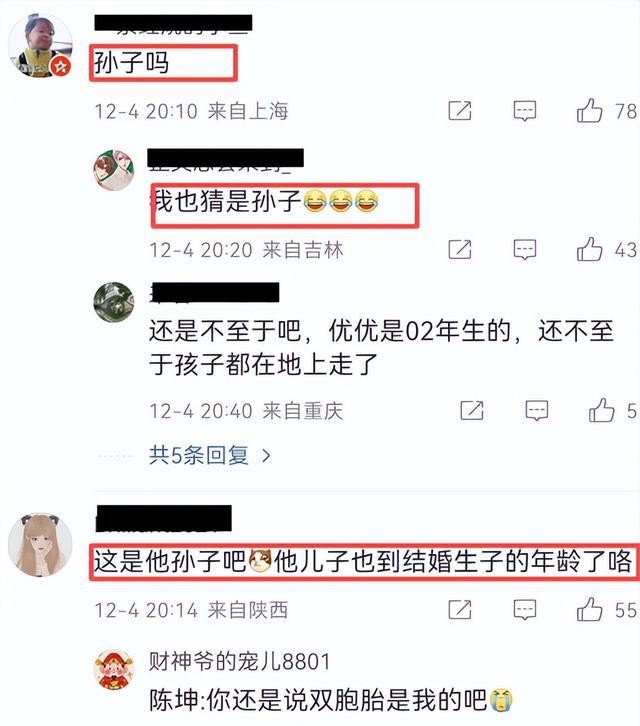Like the 陕西 comment '这是他孙子吧'
The height and width of the screenshot is (726, 640).
pos(589,609)
